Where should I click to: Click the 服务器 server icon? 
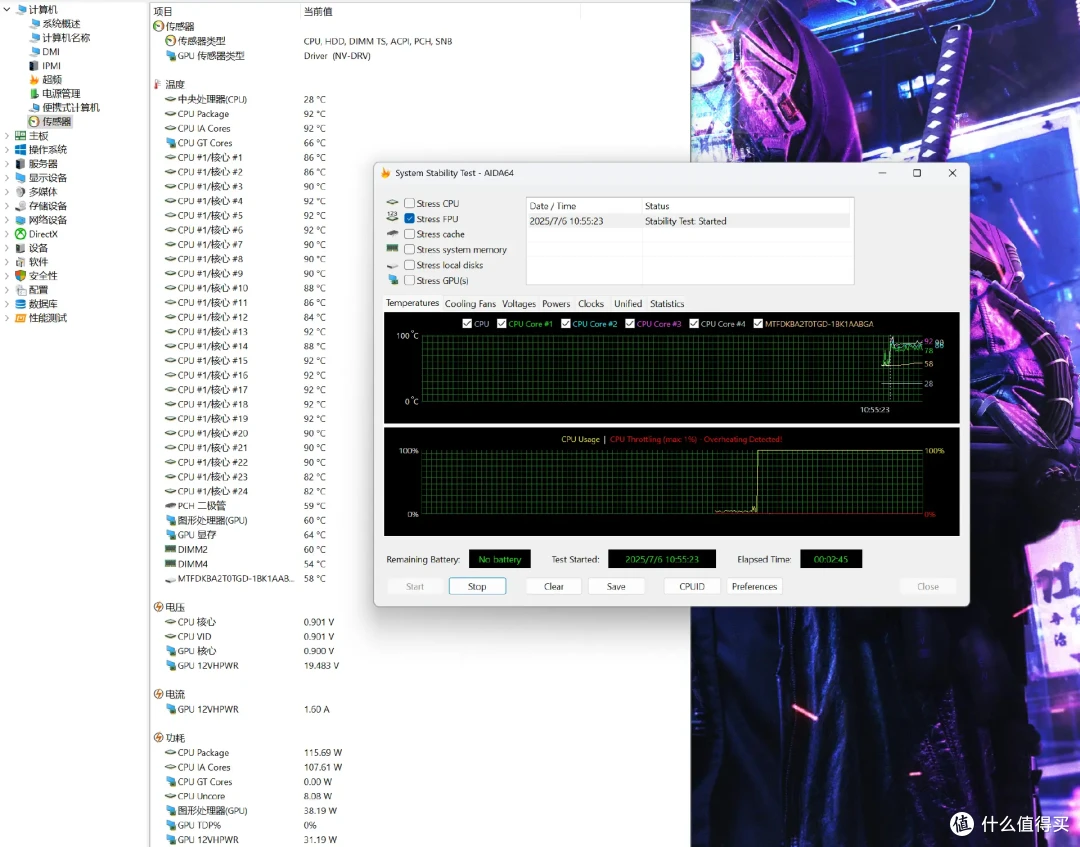(x=20, y=163)
